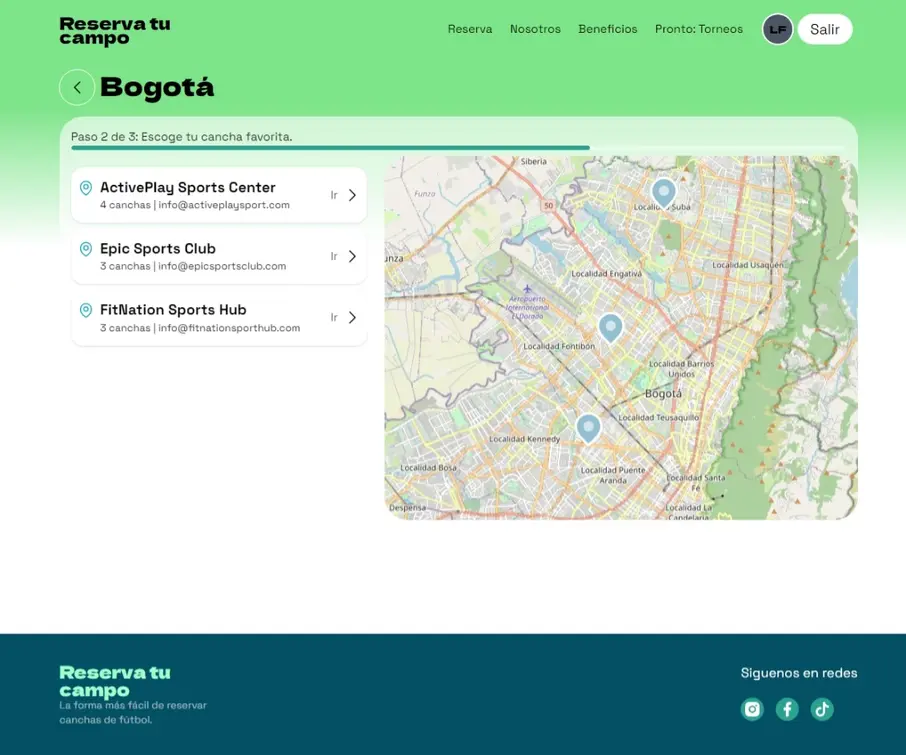This screenshot has height=755, width=906.
Task: Click the location pin icon for ActivePlay Sports Center
Action: click(86, 188)
